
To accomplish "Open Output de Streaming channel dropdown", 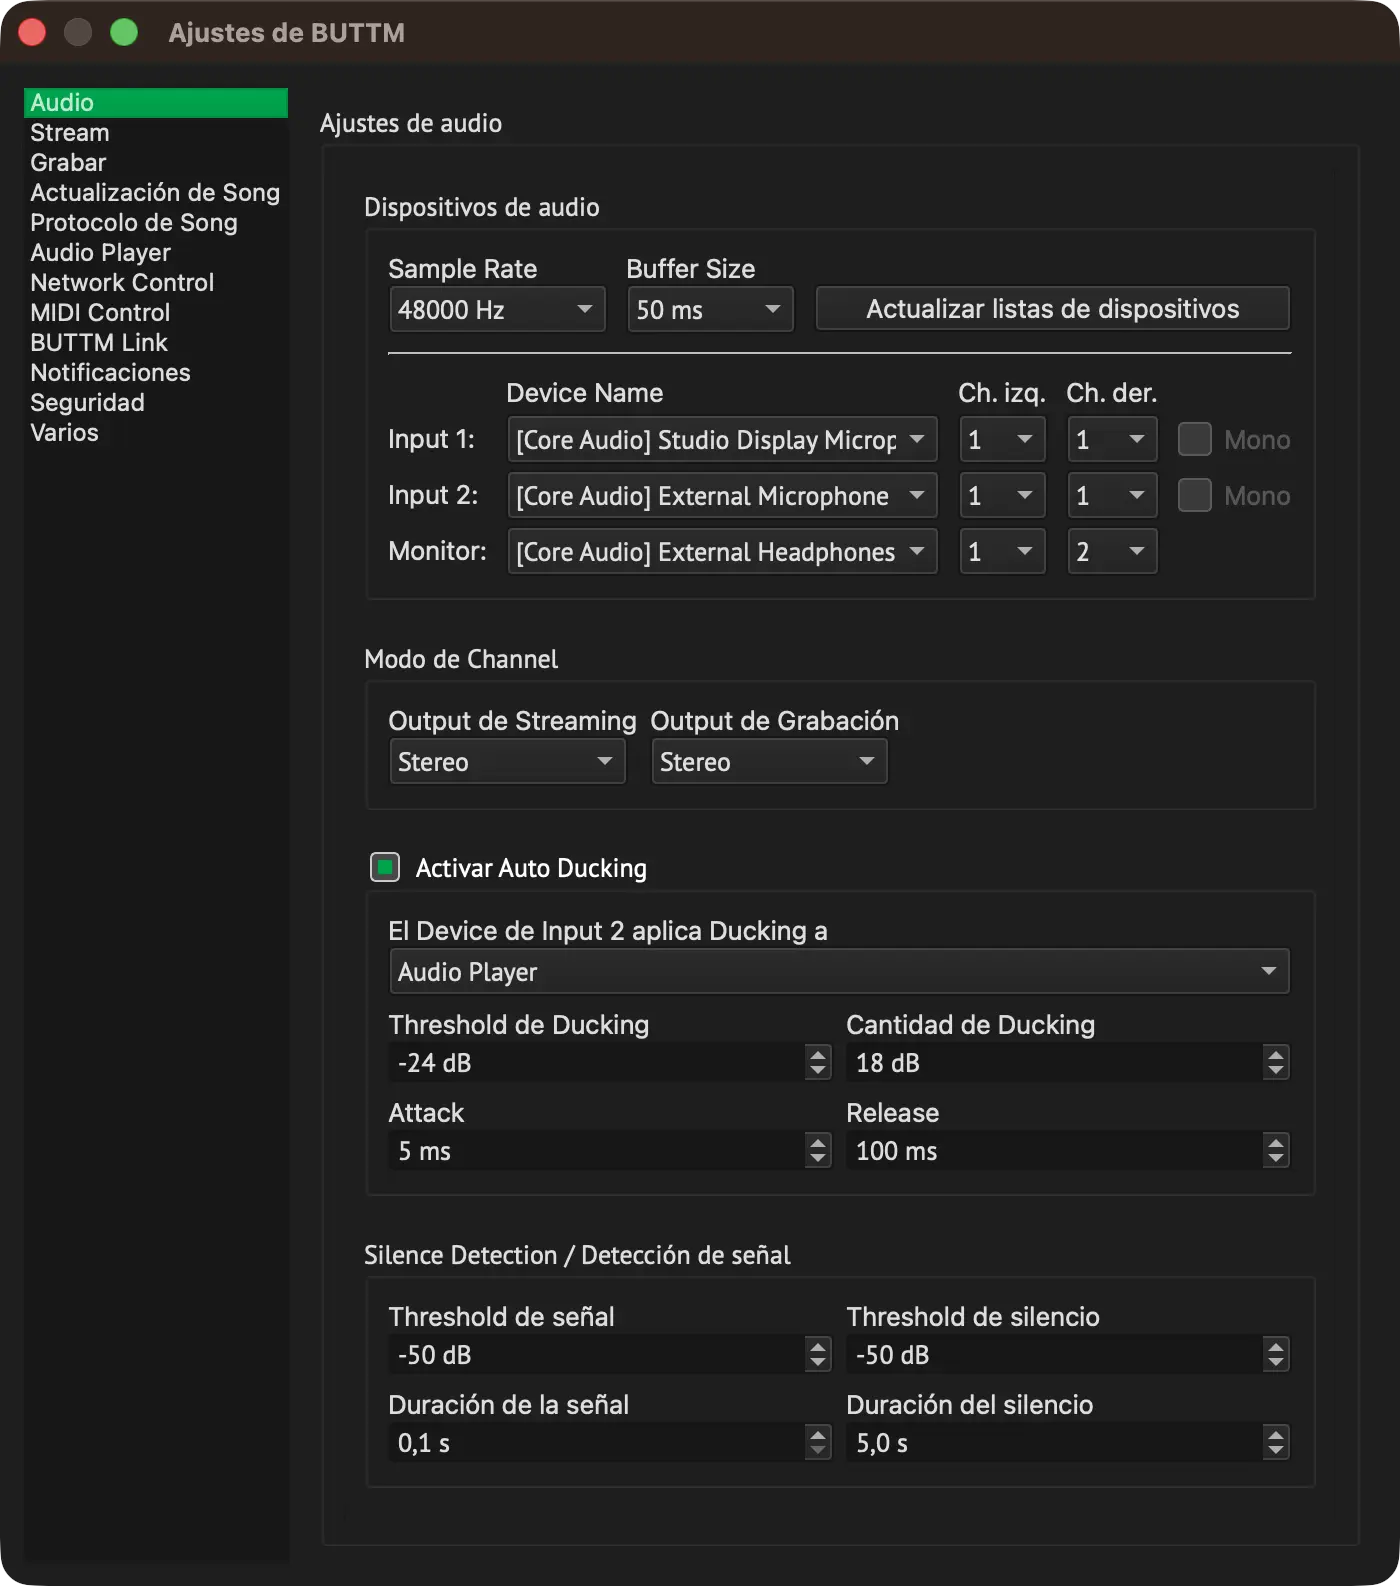I will (x=507, y=761).
